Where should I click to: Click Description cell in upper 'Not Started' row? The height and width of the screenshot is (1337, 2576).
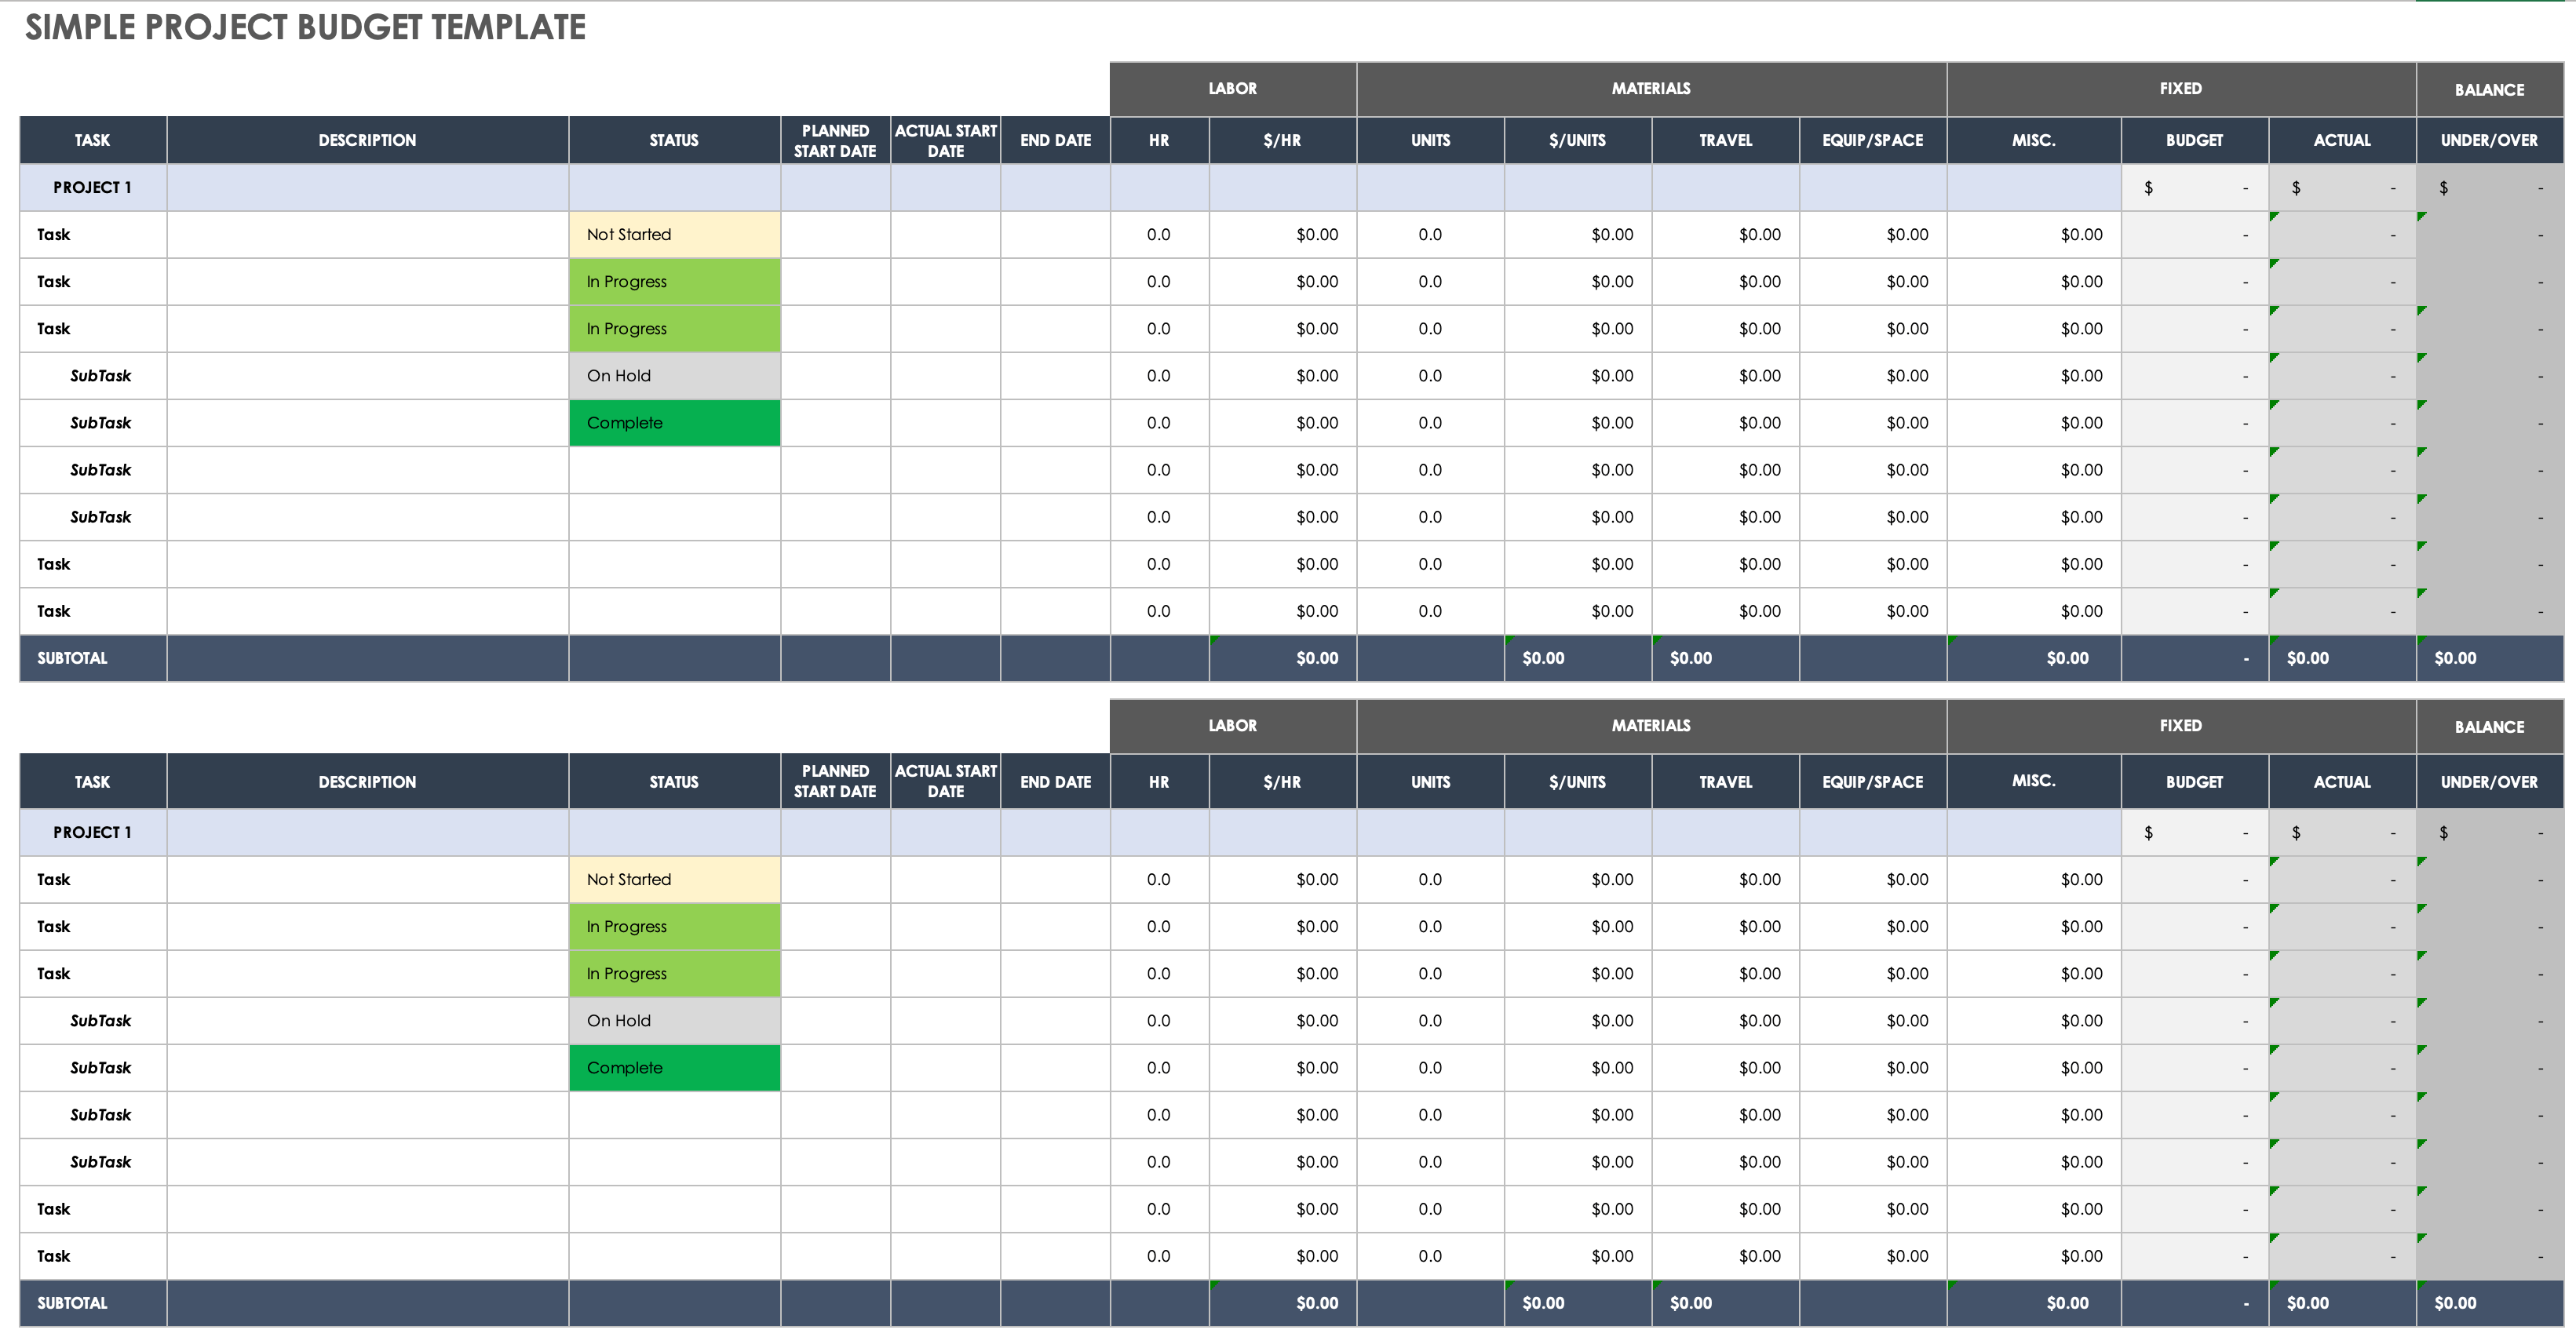point(367,235)
